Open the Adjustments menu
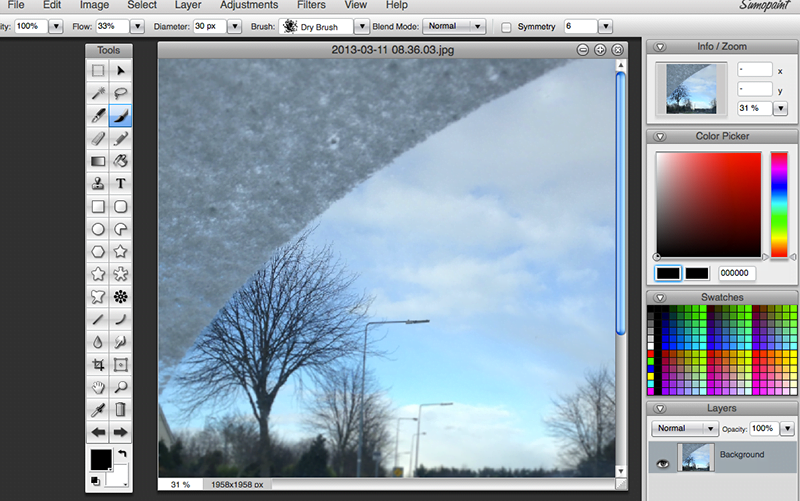This screenshot has height=501, width=800. pos(249,5)
